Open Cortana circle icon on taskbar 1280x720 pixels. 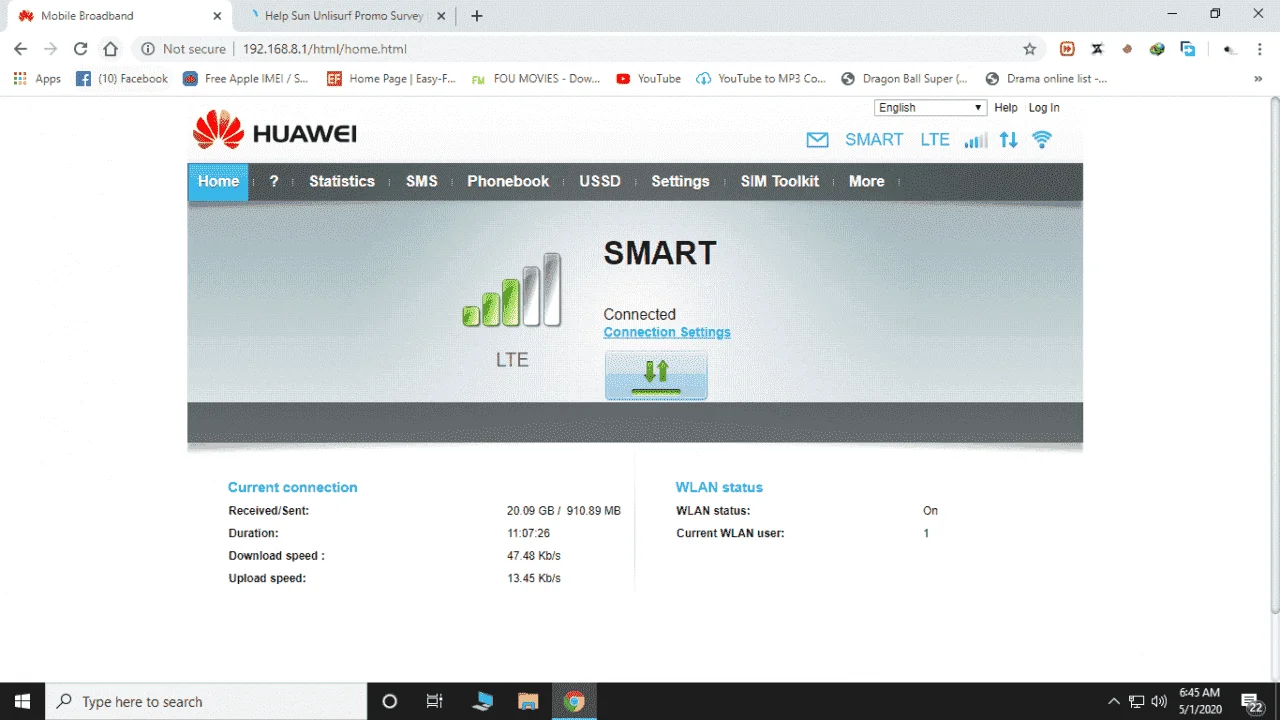tap(390, 701)
